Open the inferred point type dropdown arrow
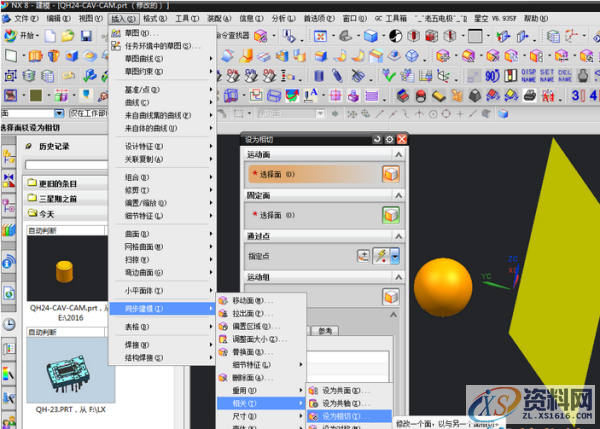 click(396, 256)
